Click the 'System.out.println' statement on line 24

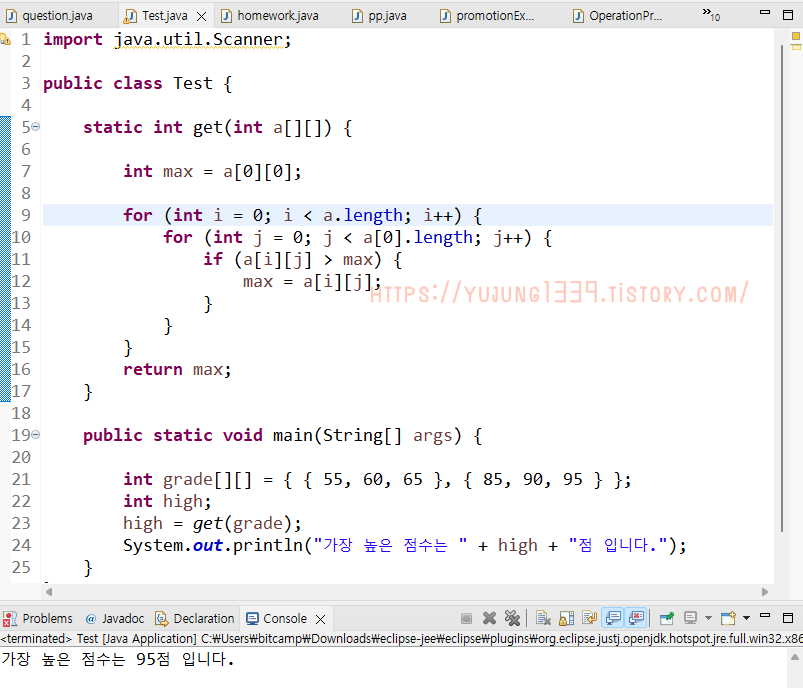(x=405, y=546)
